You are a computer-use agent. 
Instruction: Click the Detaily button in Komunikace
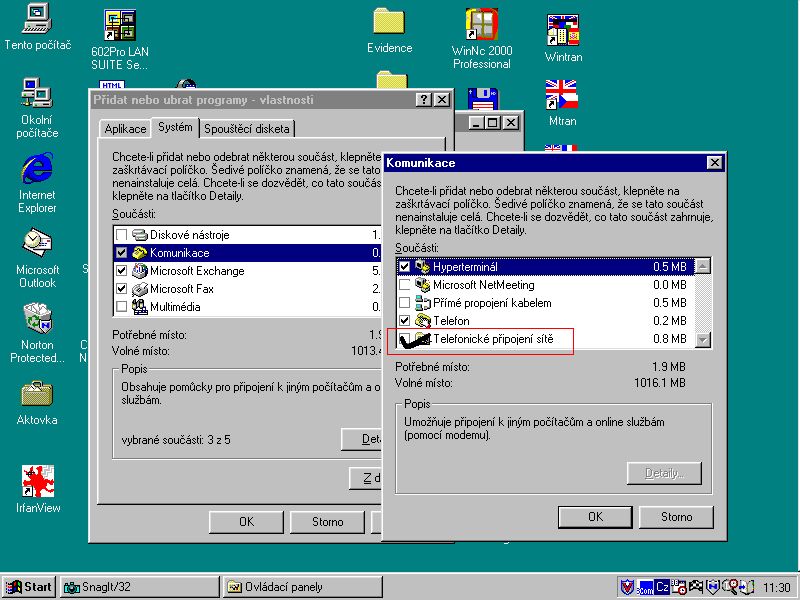664,473
